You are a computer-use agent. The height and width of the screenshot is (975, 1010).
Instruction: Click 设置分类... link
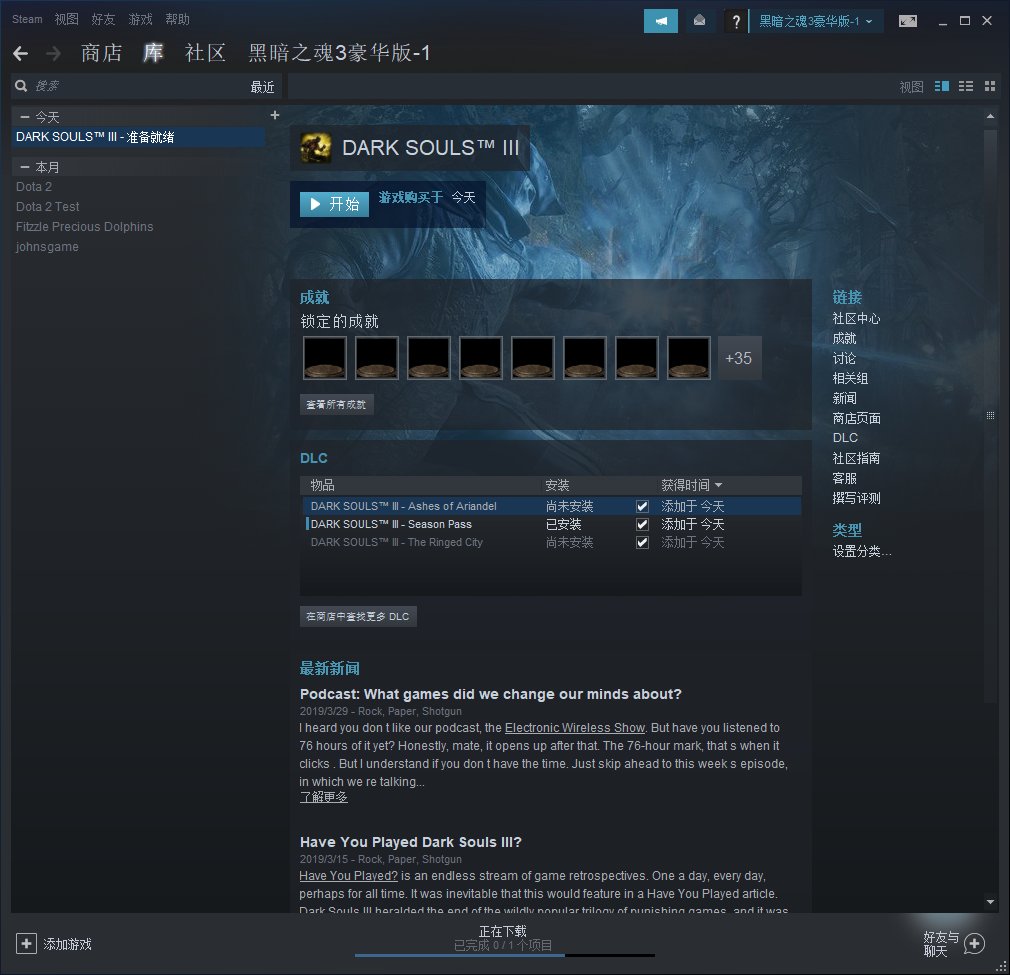point(862,551)
